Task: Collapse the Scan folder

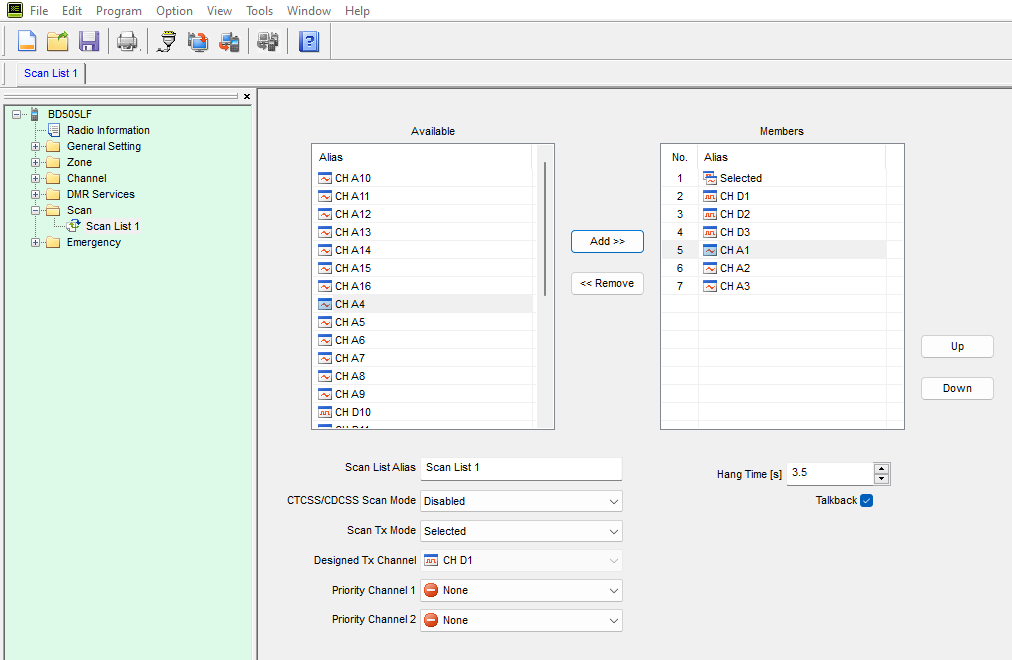Action: coord(35,210)
